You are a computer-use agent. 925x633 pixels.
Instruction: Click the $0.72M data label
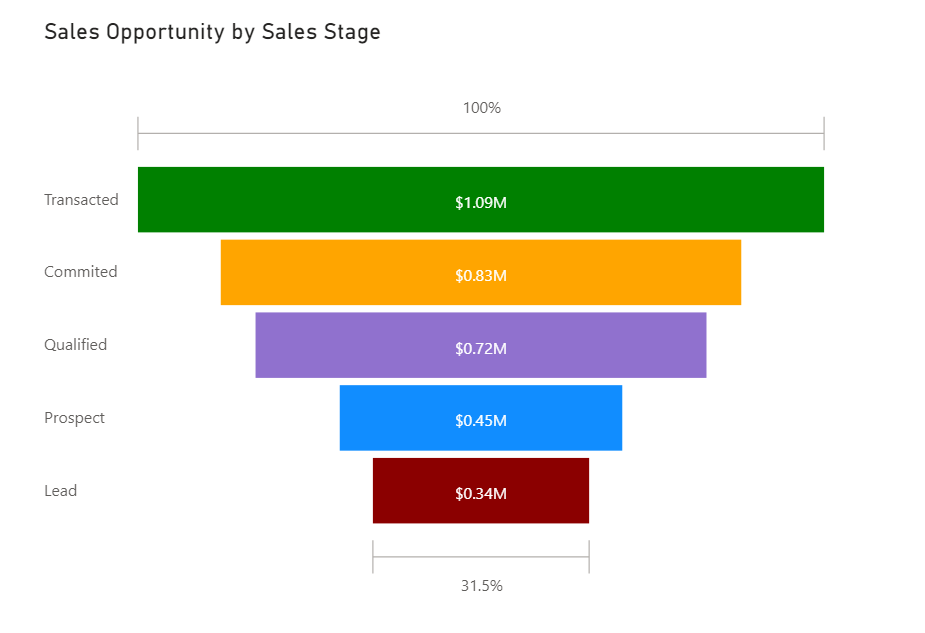point(481,348)
